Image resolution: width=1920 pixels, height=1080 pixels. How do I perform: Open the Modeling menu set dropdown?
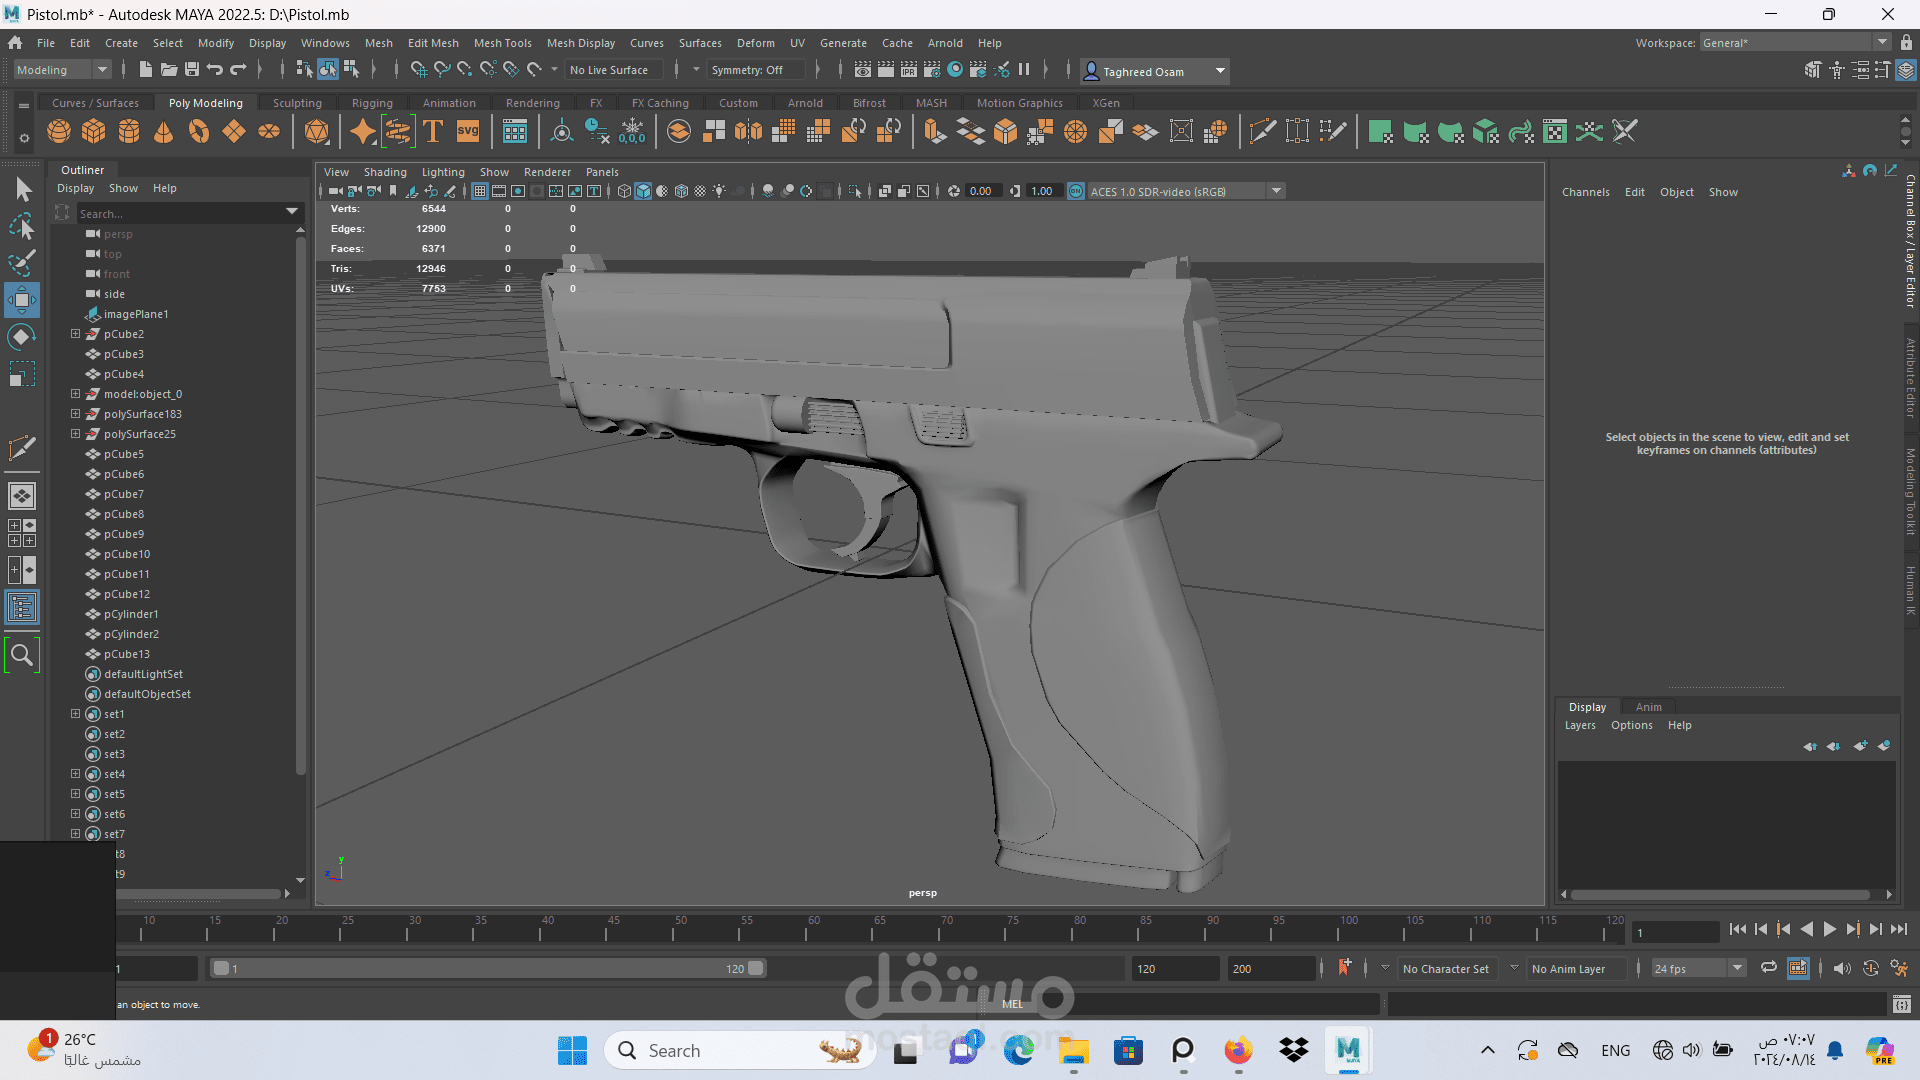62,70
